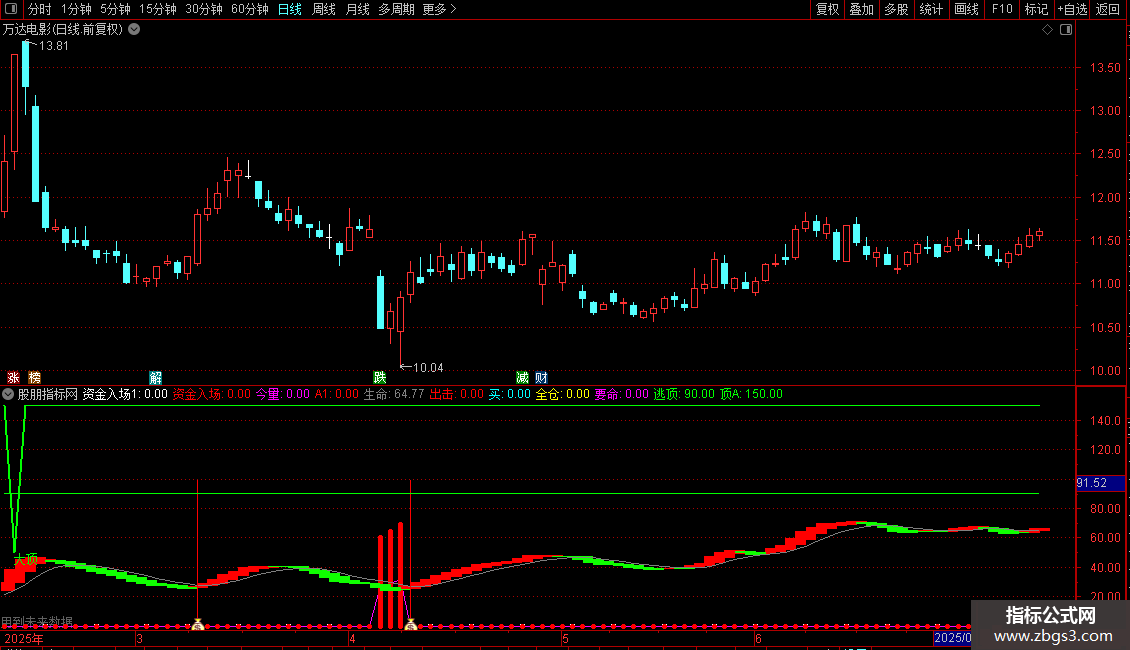Open F10 company information
Screen dimensions: 1130x650
click(1002, 9)
